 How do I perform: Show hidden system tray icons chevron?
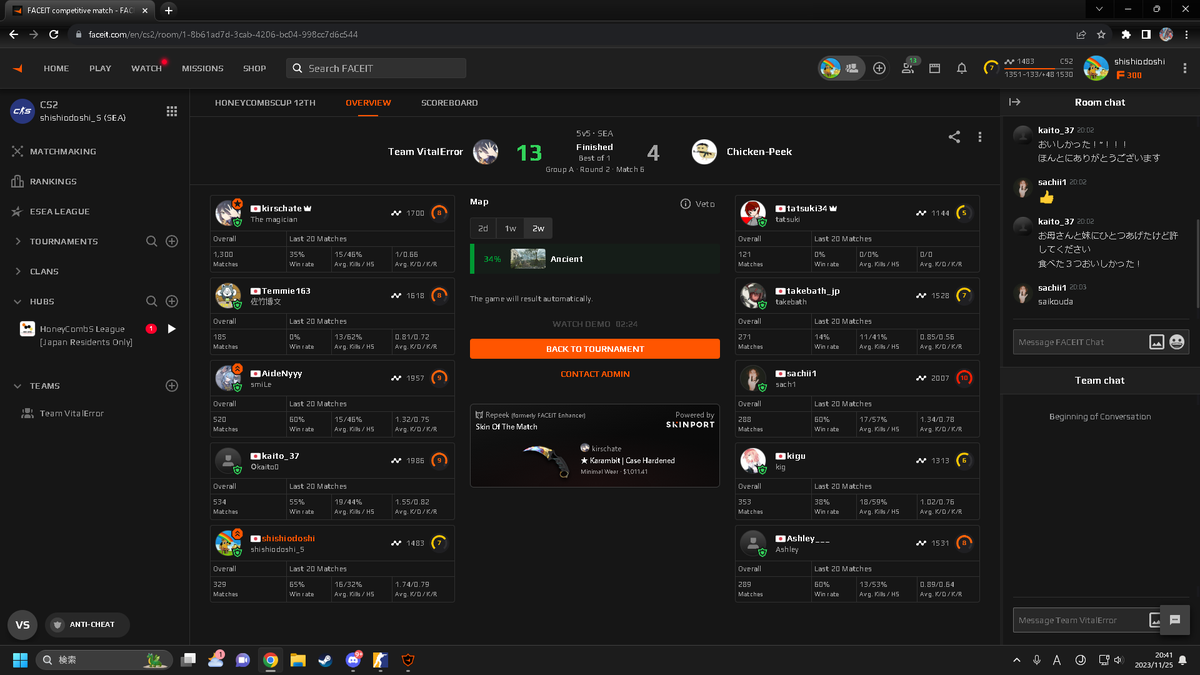click(x=1017, y=660)
